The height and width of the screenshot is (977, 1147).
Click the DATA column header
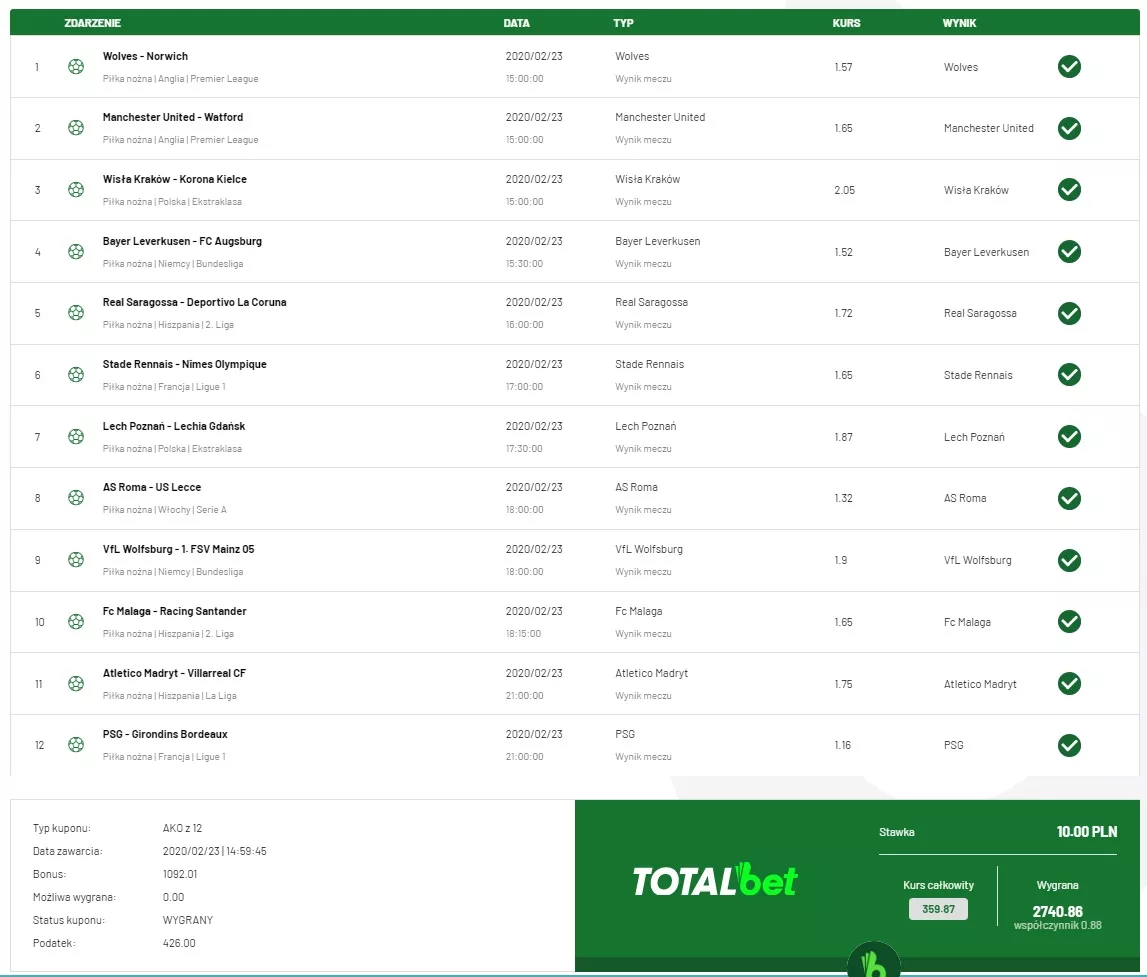coord(517,23)
